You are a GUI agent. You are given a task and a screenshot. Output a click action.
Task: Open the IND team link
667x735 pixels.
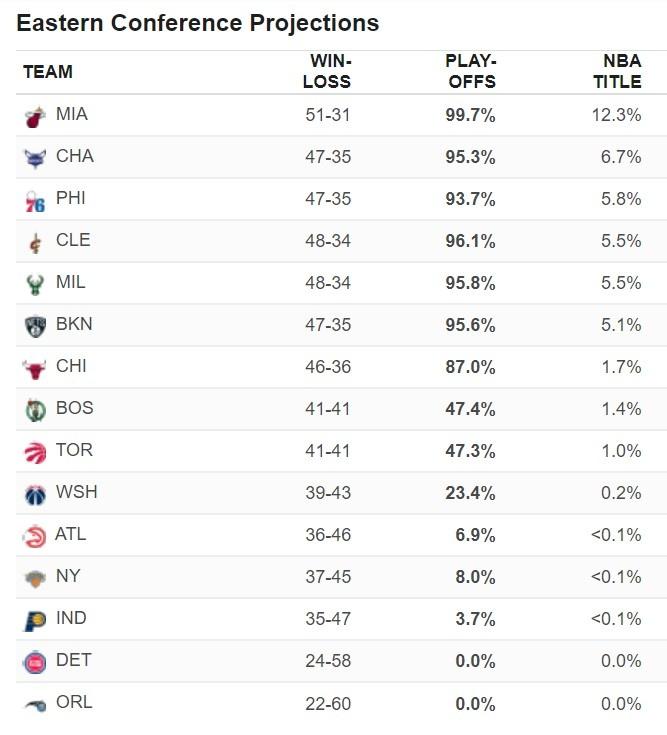pos(71,618)
